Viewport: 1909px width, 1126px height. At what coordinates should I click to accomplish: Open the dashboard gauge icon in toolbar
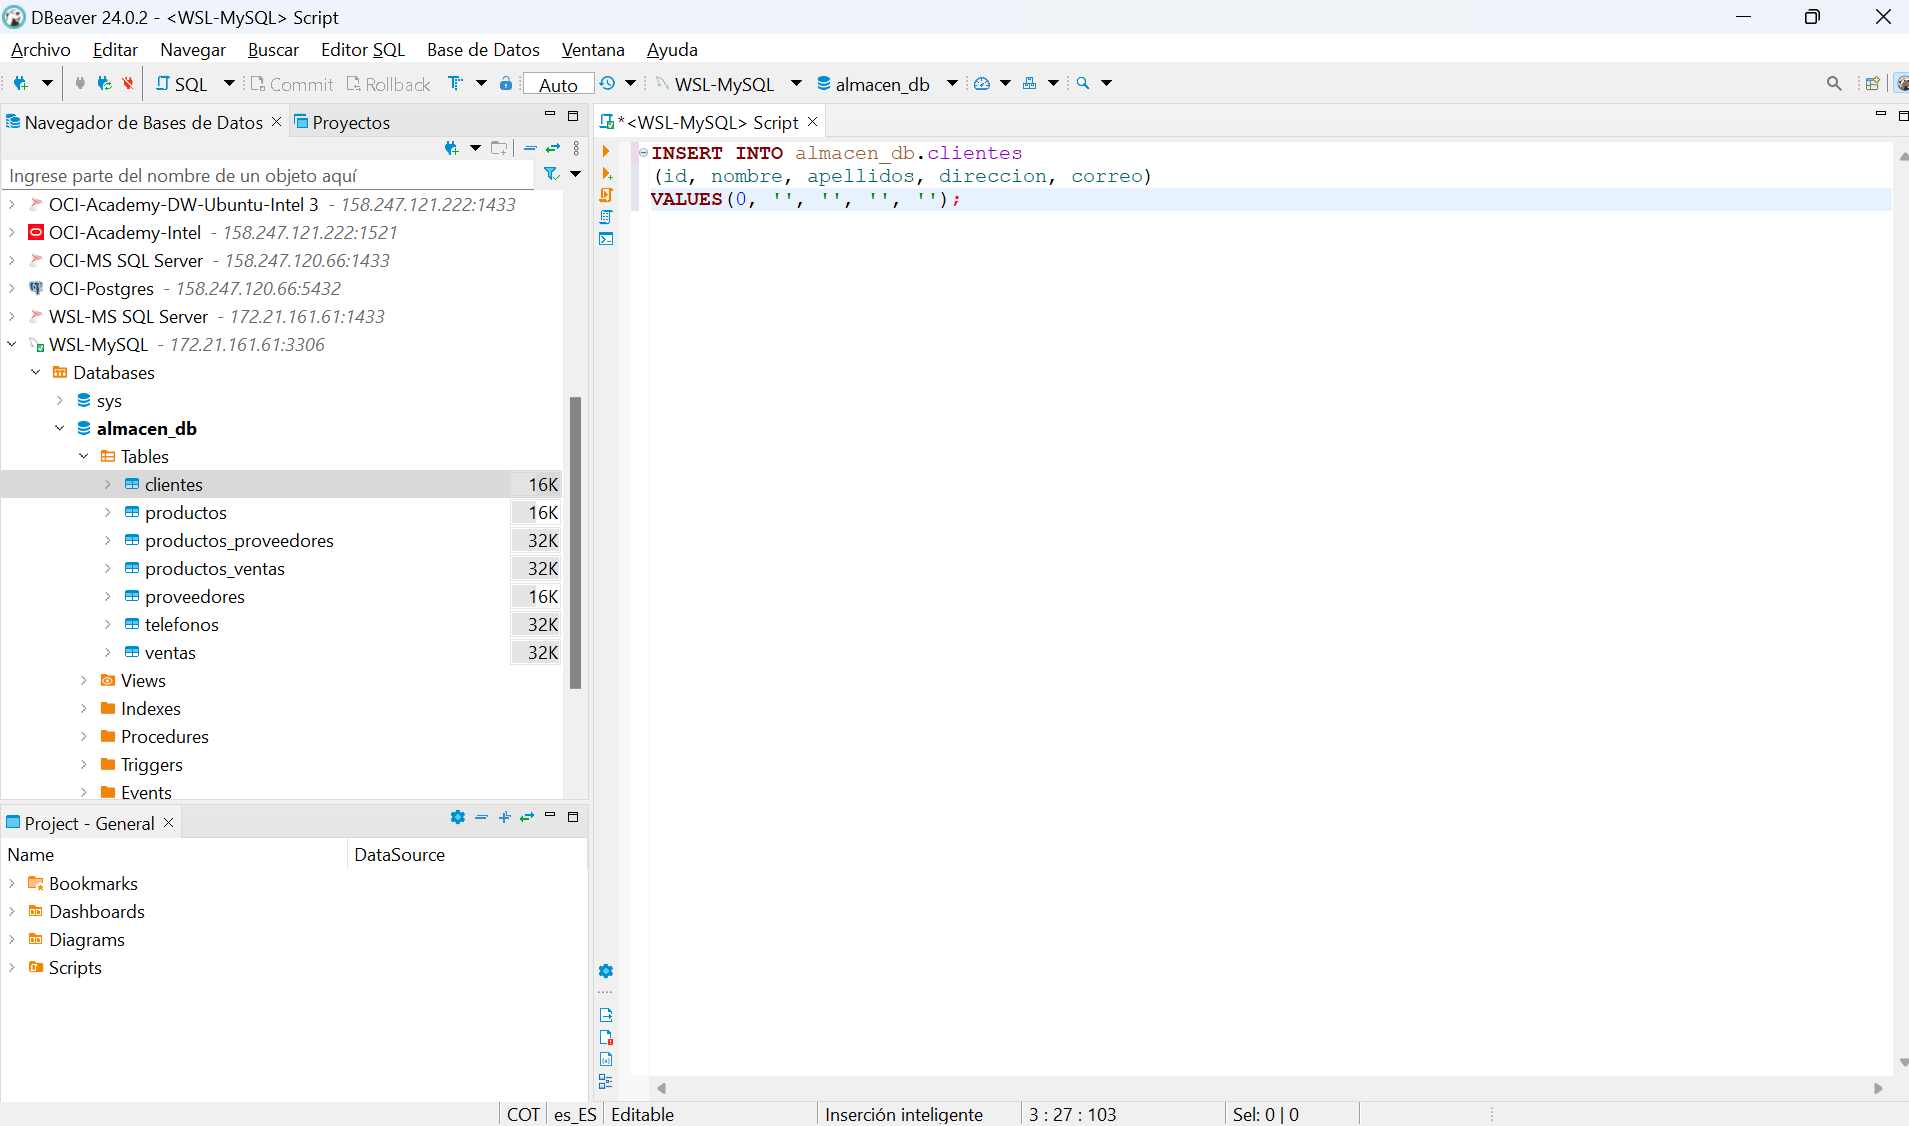coord(982,84)
